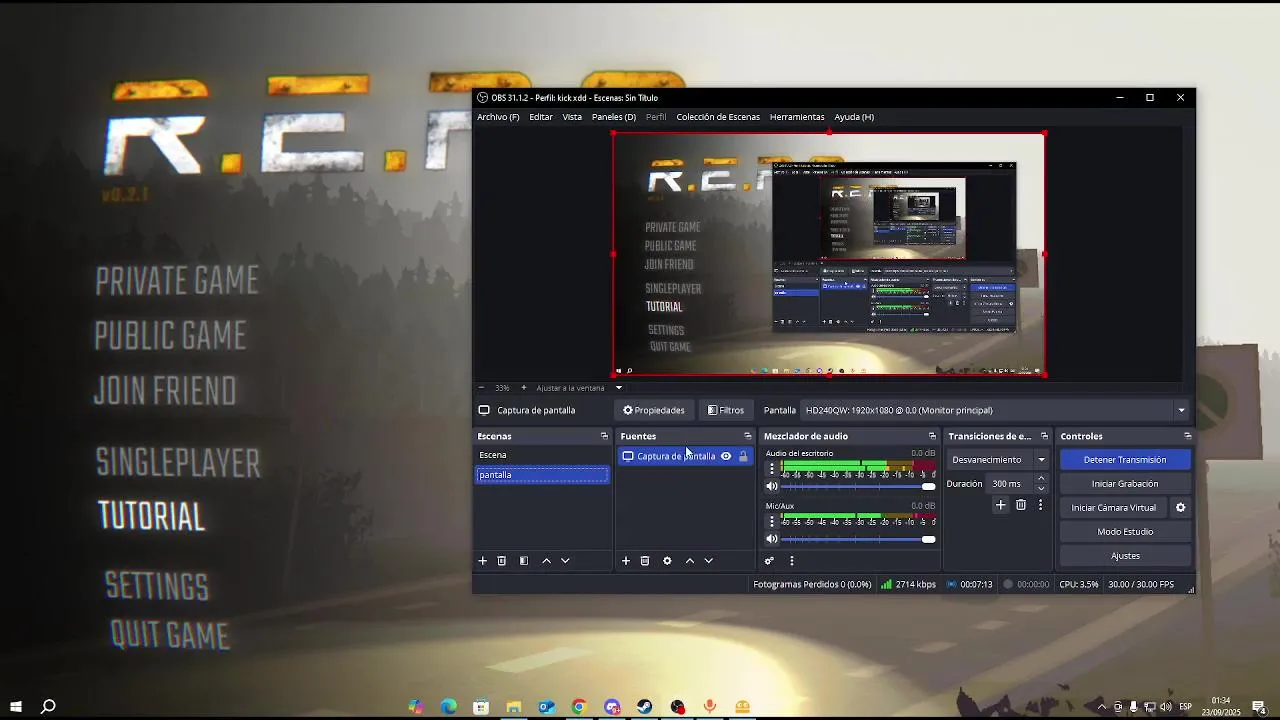This screenshot has height=720, width=1280.
Task: Open Google Chrome from the taskbar
Action: 579,707
